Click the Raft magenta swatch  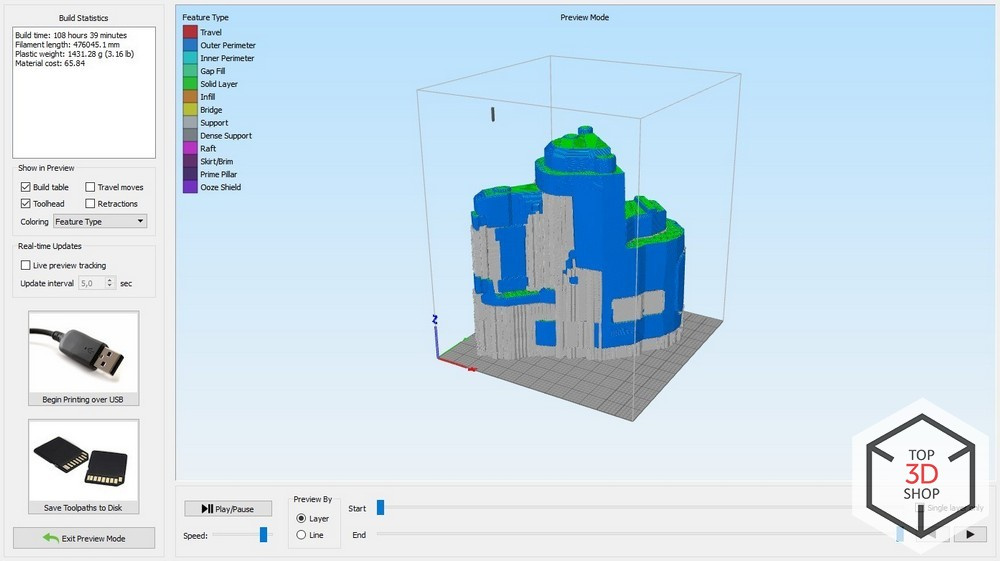[x=190, y=149]
